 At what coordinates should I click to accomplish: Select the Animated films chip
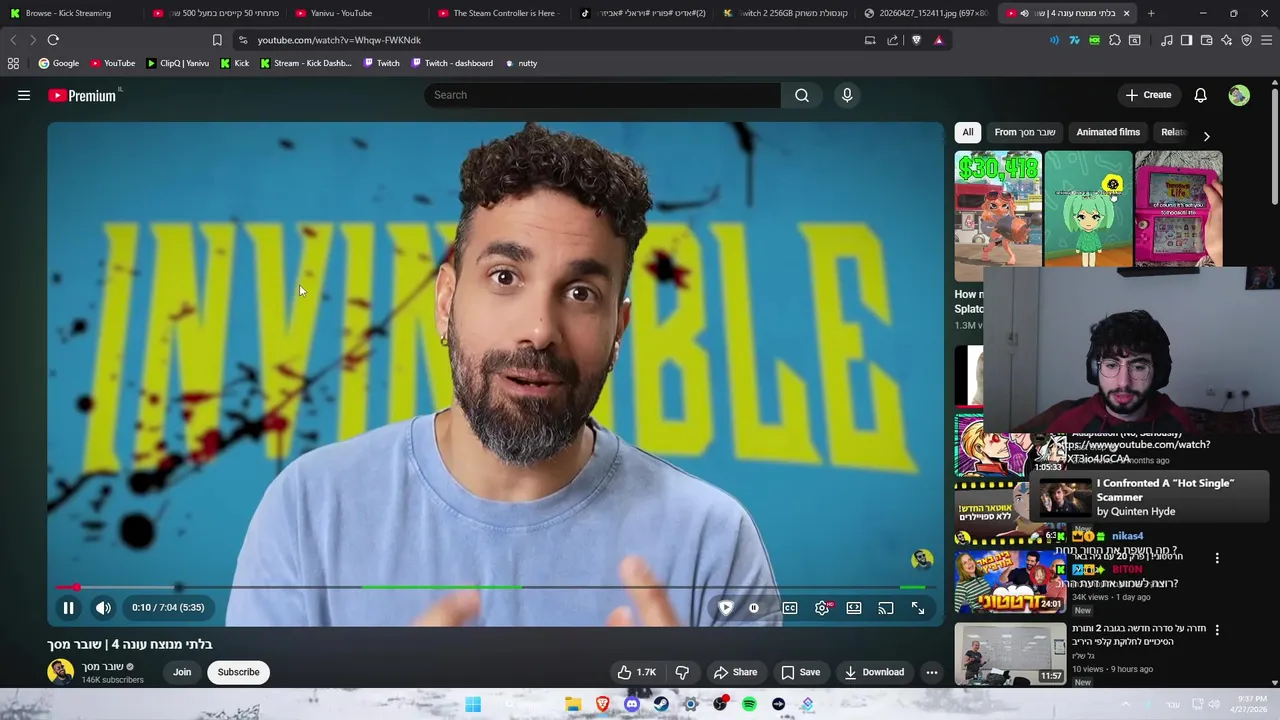(1108, 132)
